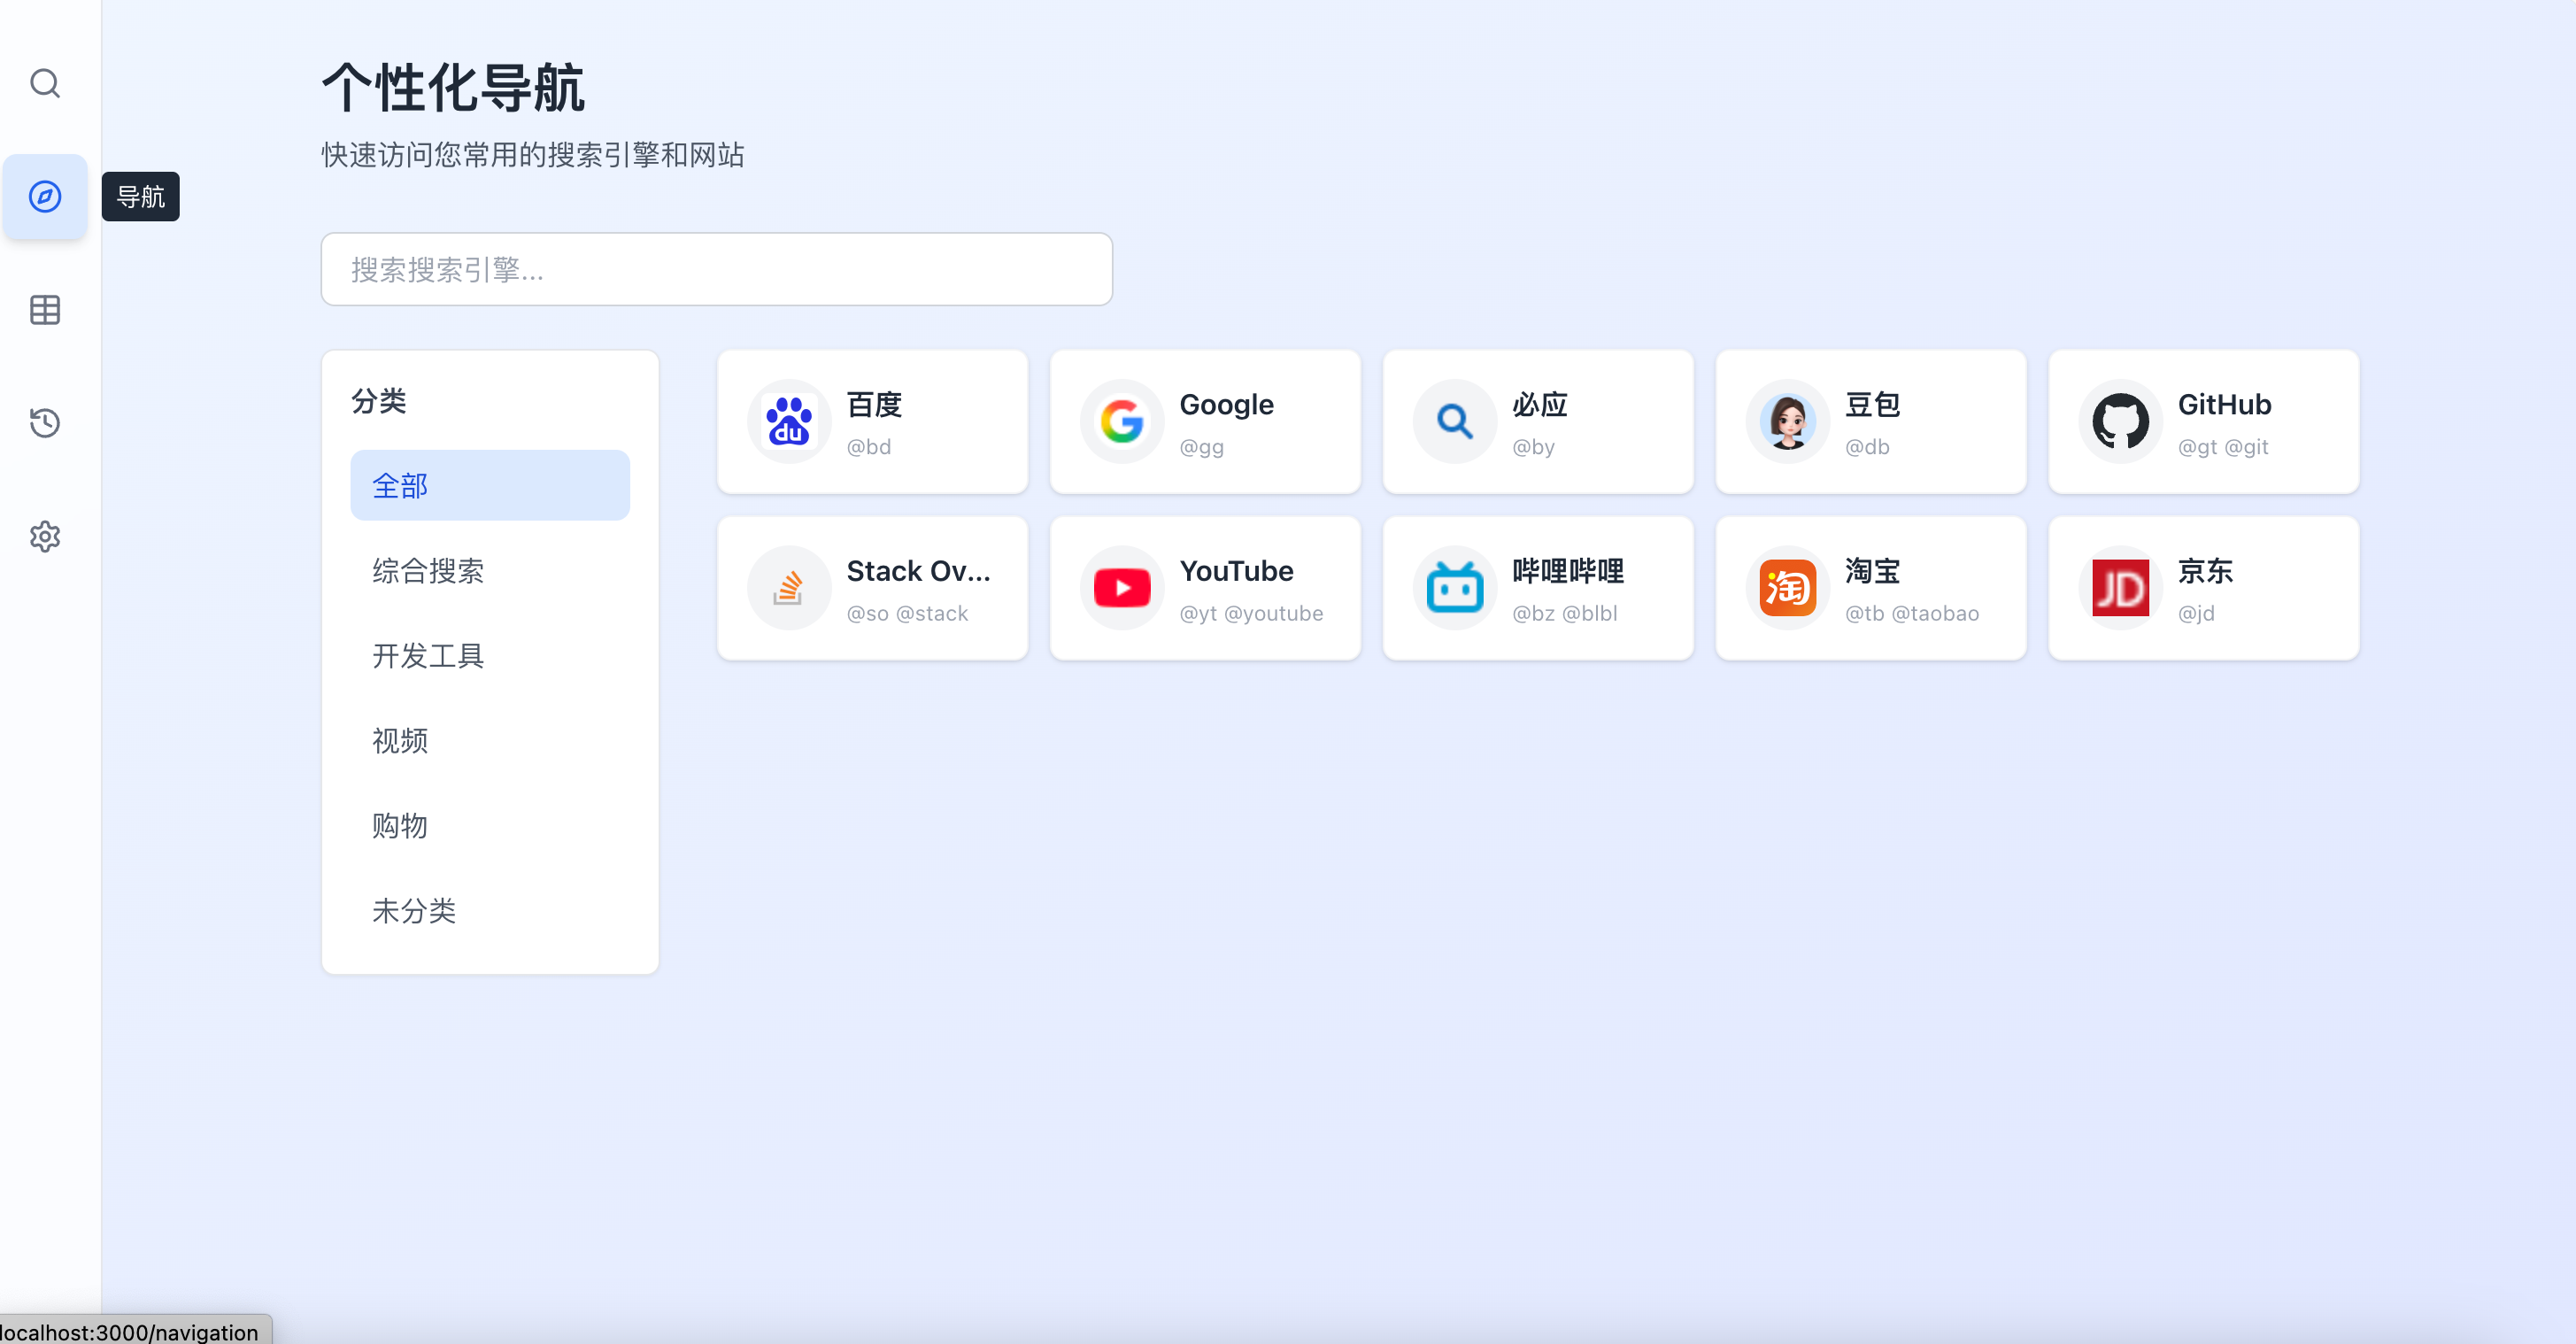2576x1344 pixels.
Task: Click the @gg shortcut text
Action: click(x=1202, y=447)
